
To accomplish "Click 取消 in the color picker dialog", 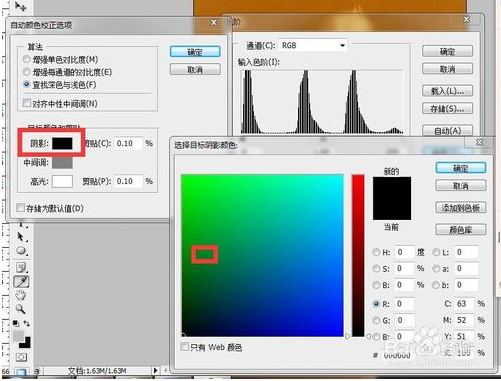I will [461, 185].
